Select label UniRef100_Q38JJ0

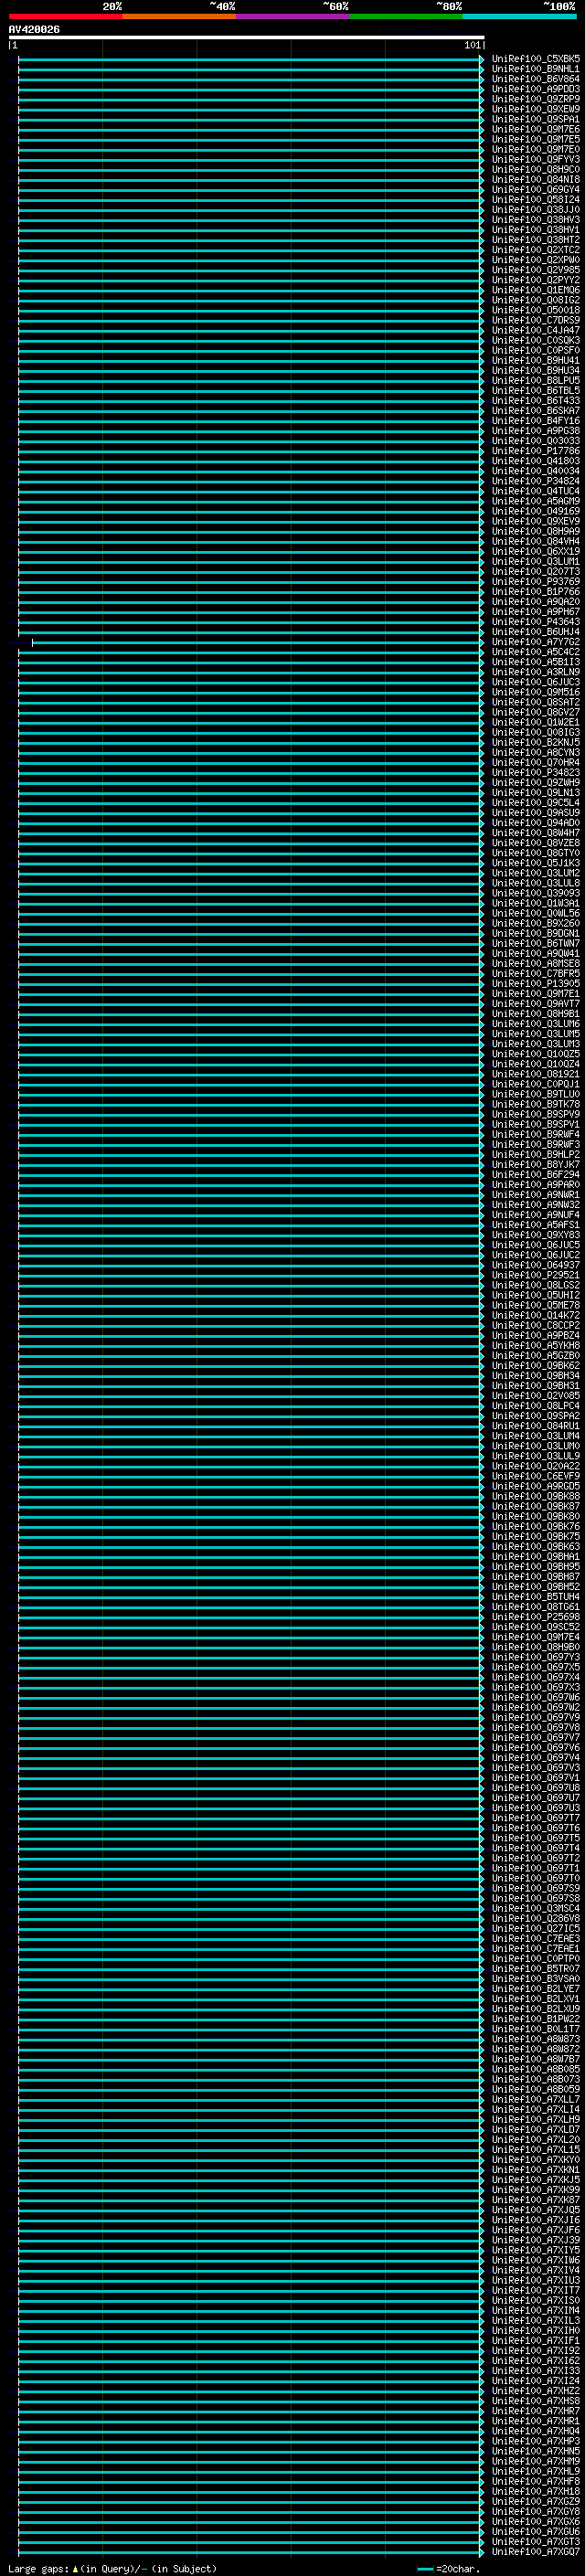tap(536, 209)
